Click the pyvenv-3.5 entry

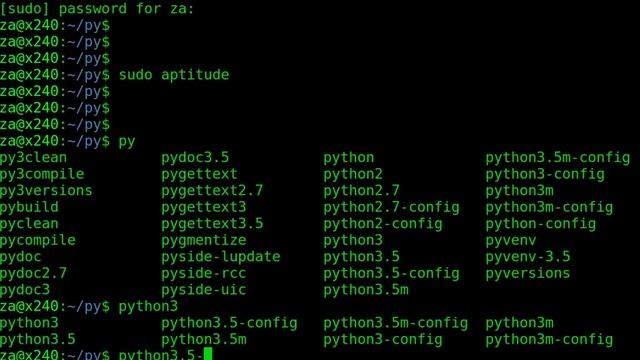pos(528,257)
